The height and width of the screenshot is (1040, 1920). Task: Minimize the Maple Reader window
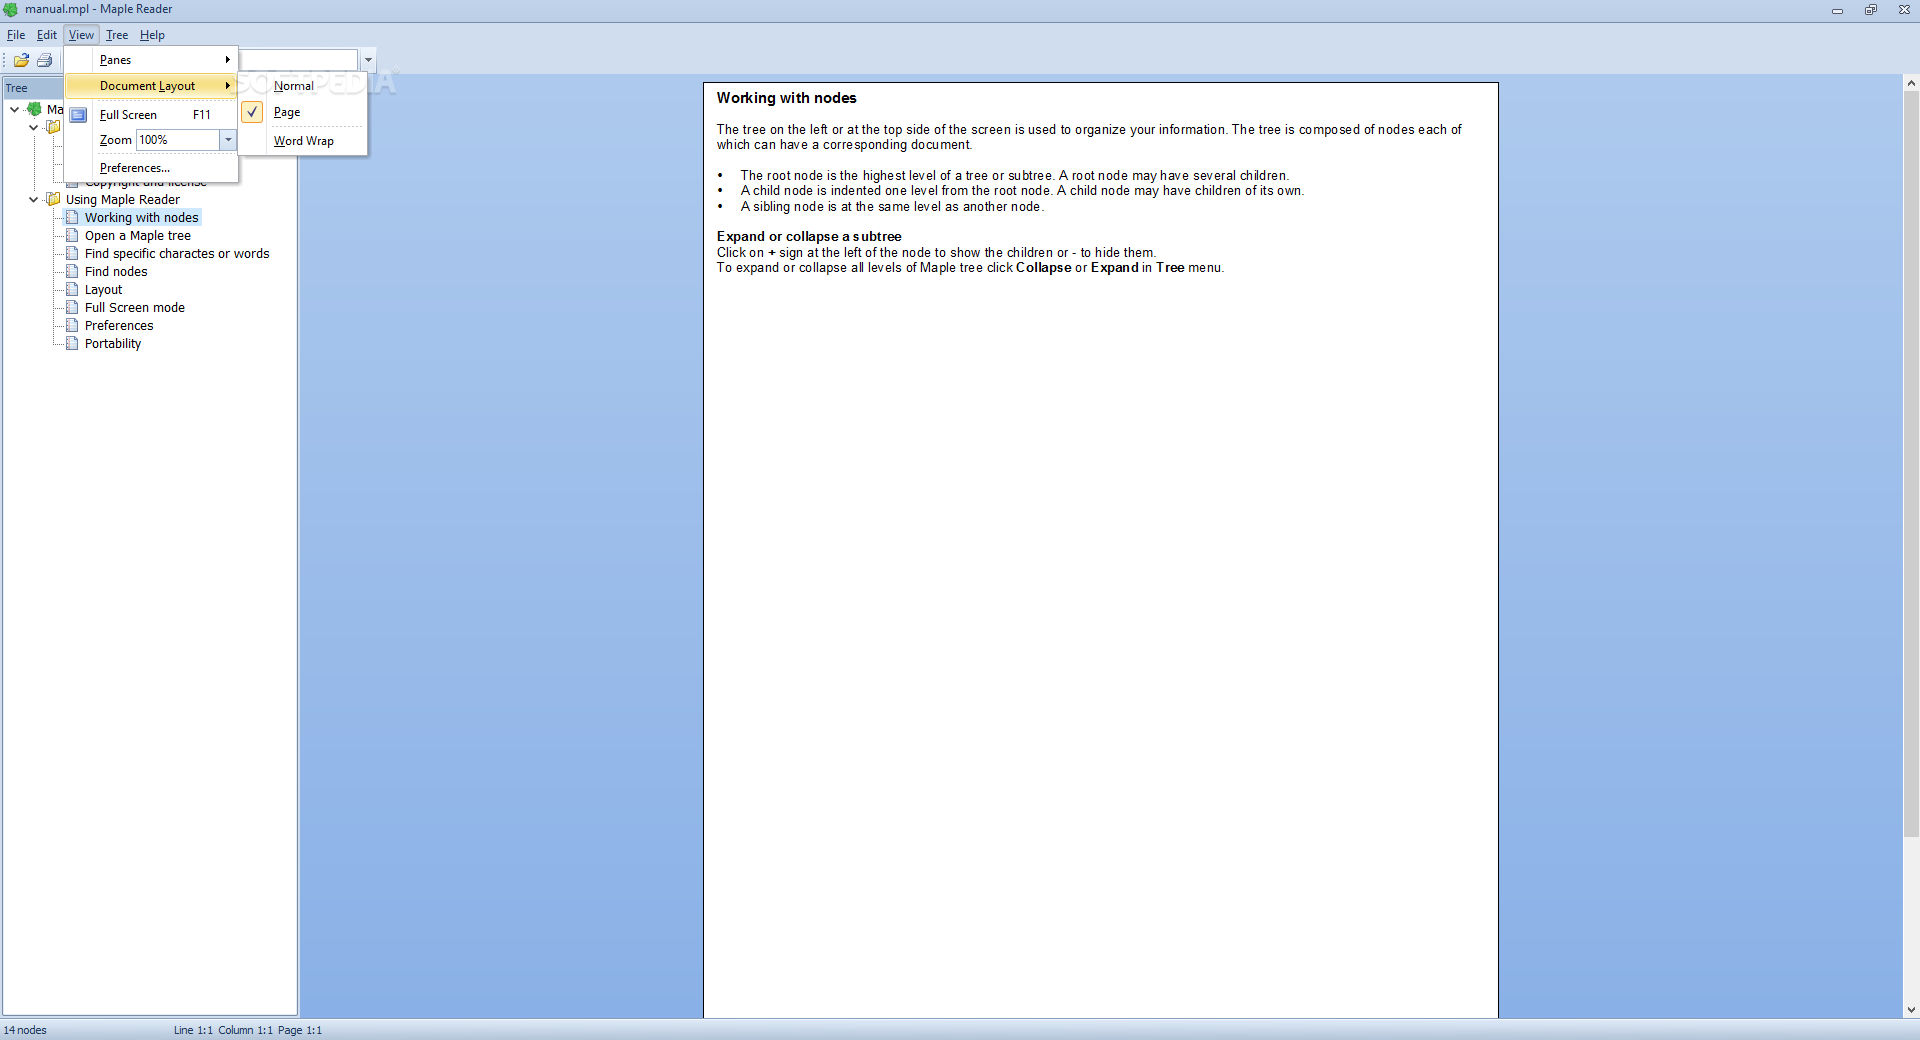pyautogui.click(x=1837, y=10)
